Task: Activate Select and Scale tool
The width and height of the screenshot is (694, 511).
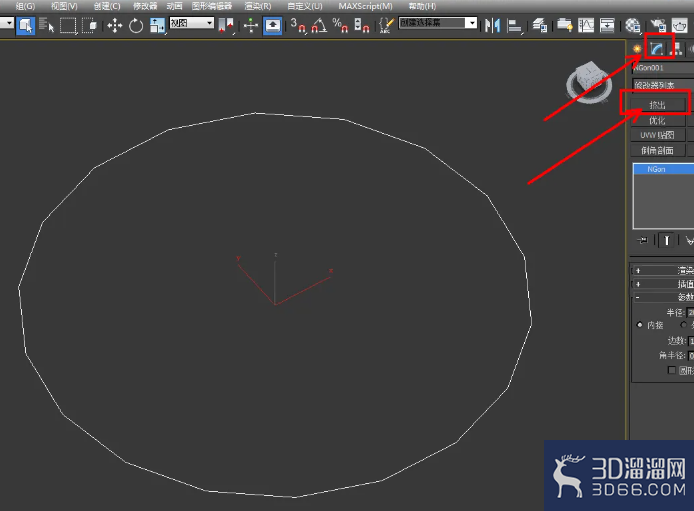Action: 157,25
